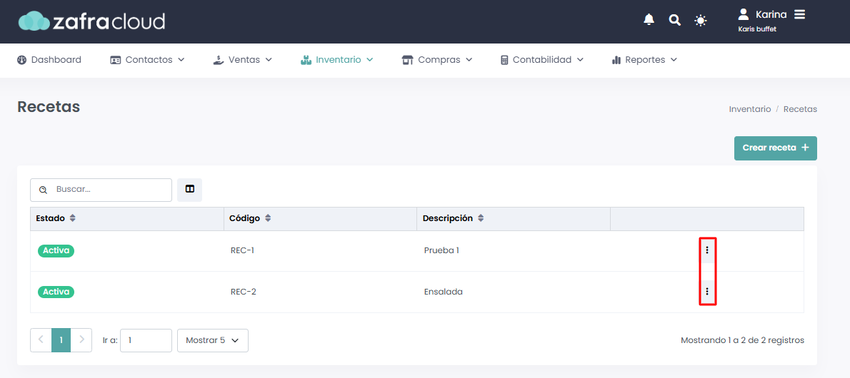The height and width of the screenshot is (378, 850).
Task: Sort by Descripción column arrows
Action: pyautogui.click(x=481, y=218)
